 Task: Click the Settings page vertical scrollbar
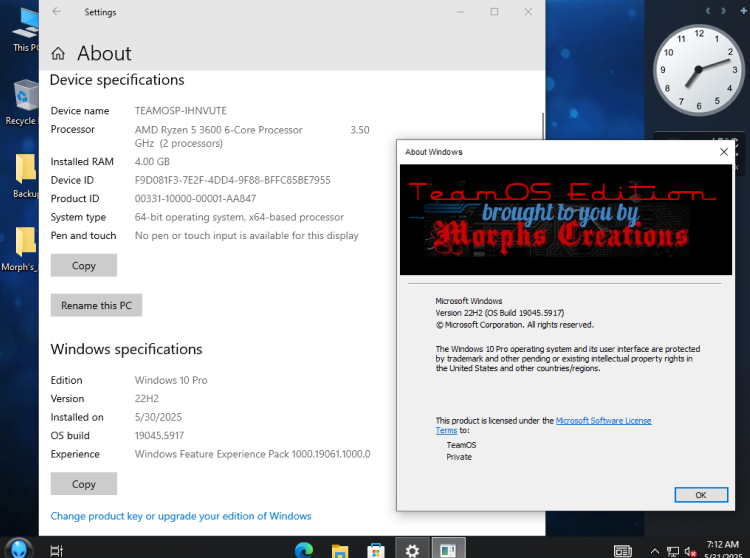click(542, 126)
